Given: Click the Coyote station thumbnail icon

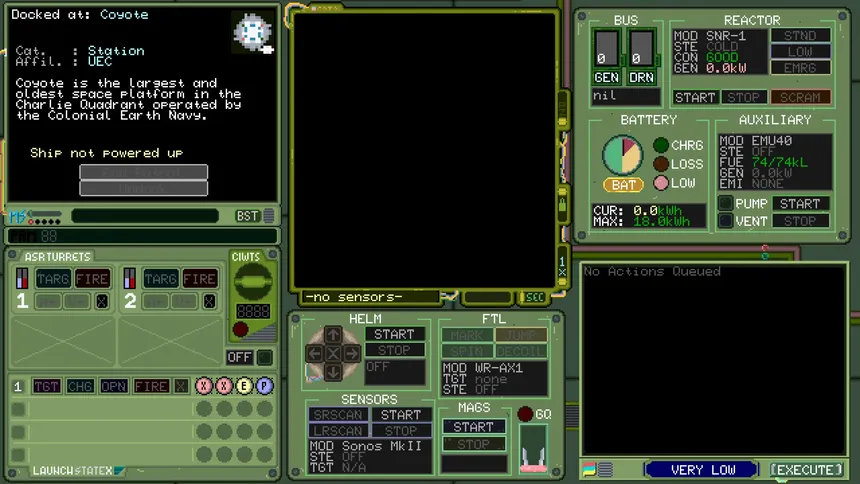Looking at the screenshot, I should (252, 32).
